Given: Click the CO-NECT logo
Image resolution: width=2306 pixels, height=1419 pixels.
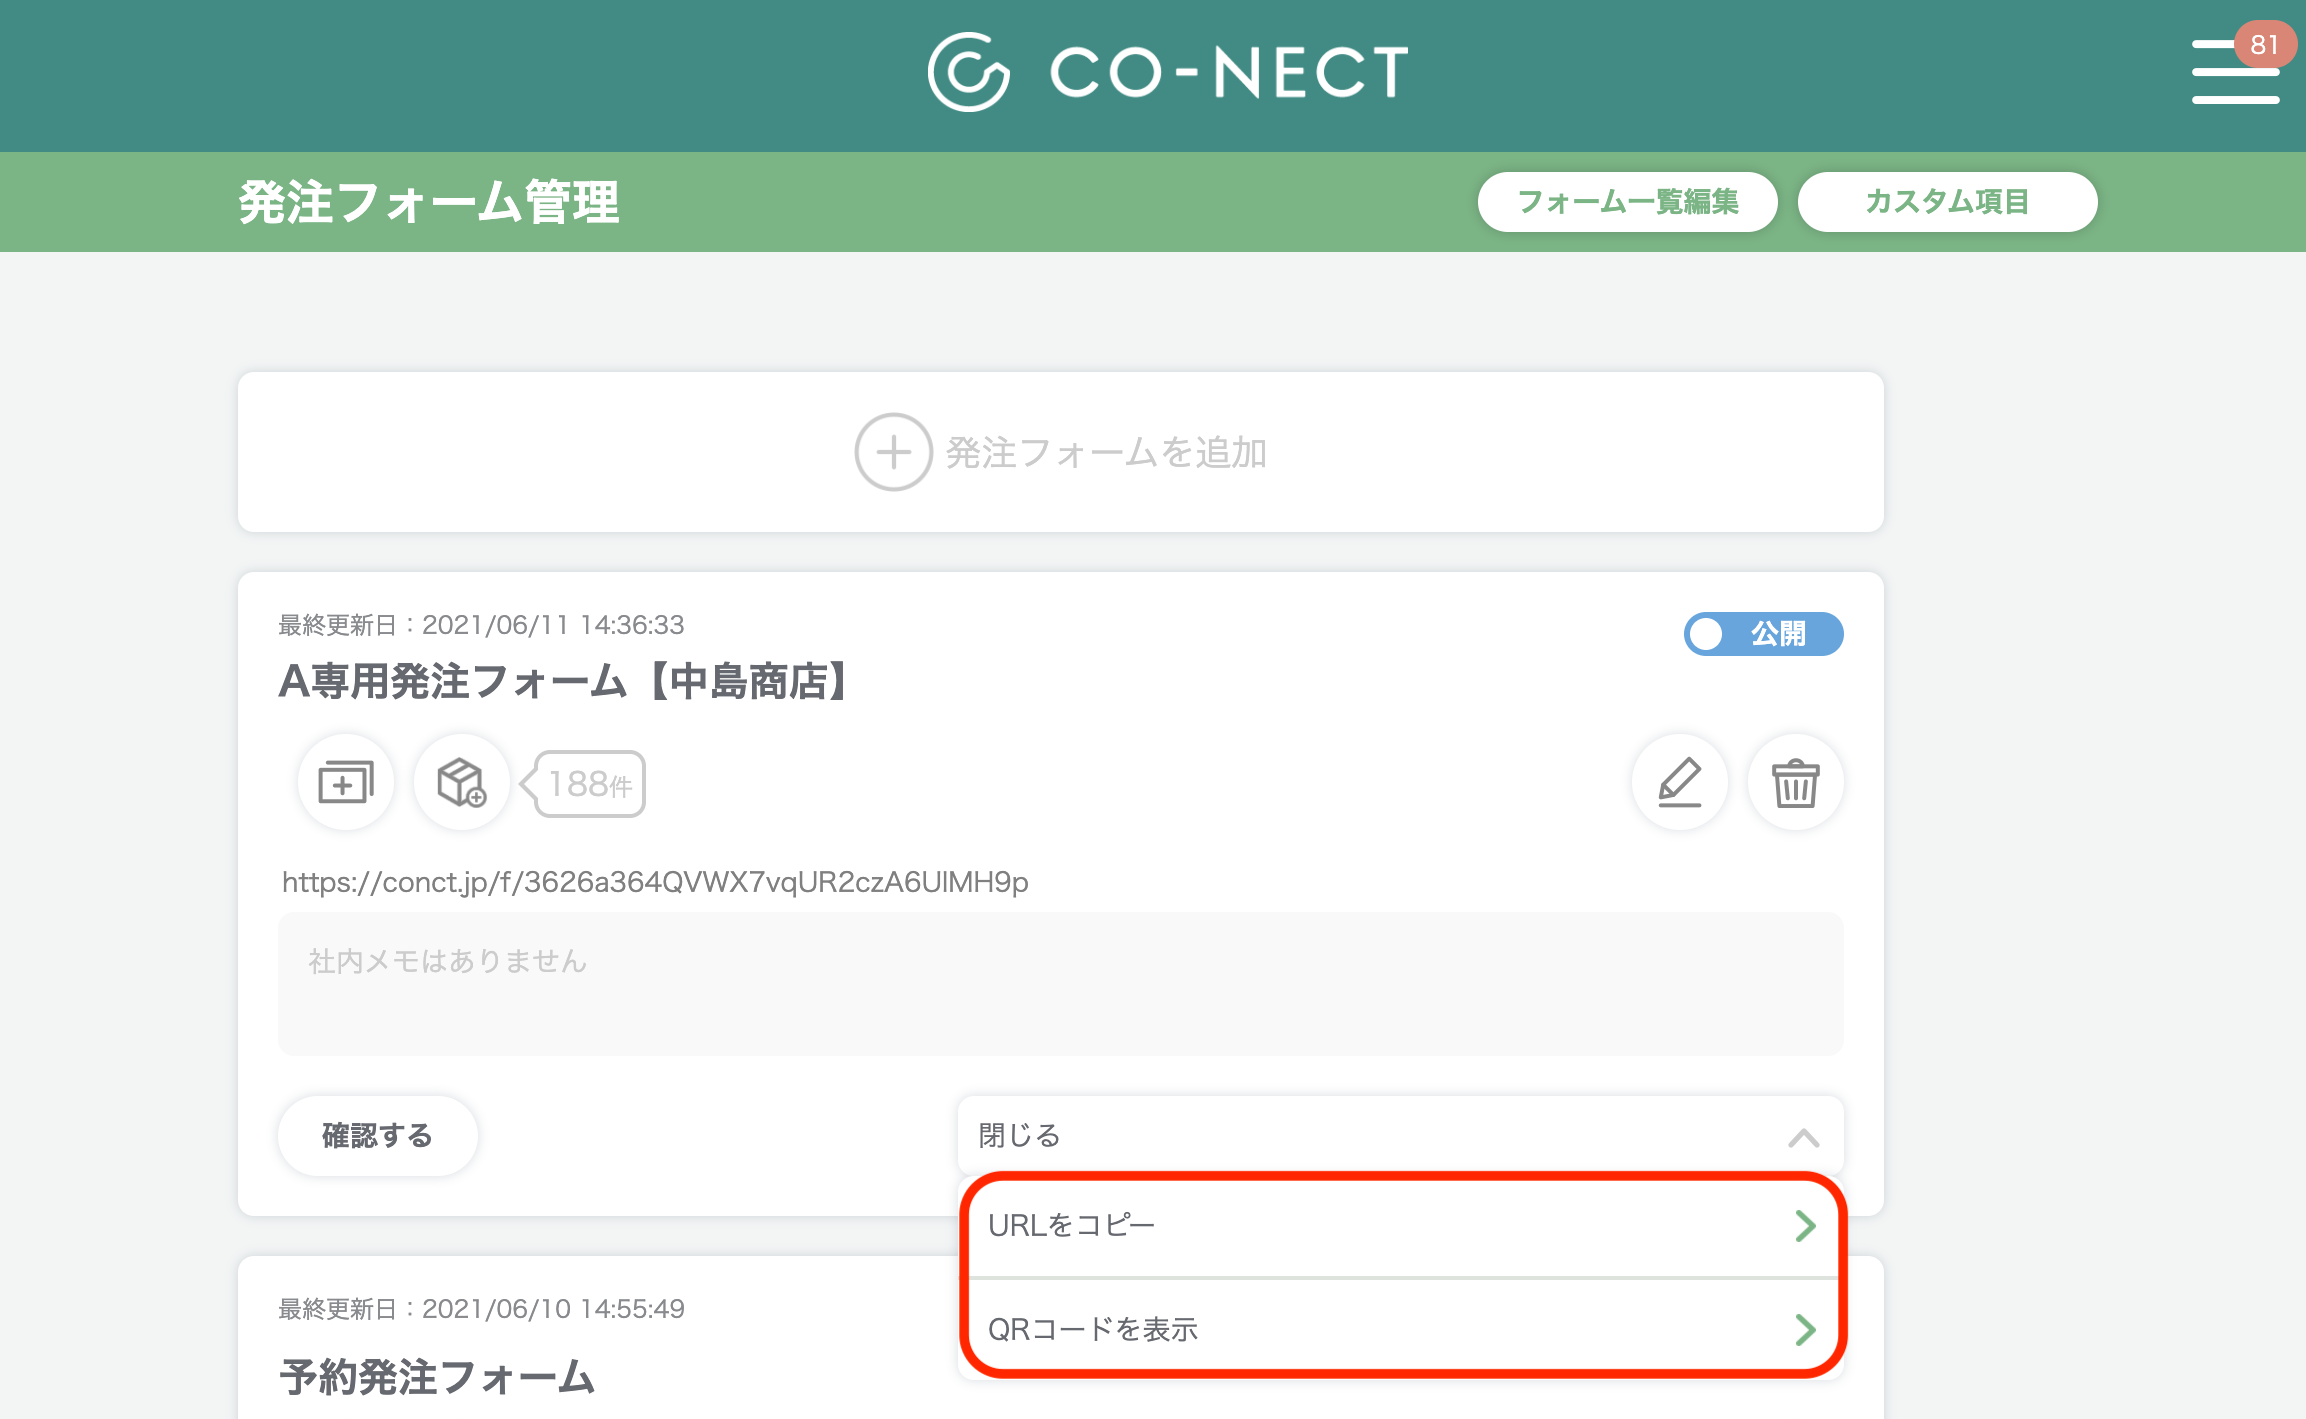Looking at the screenshot, I should [1168, 72].
